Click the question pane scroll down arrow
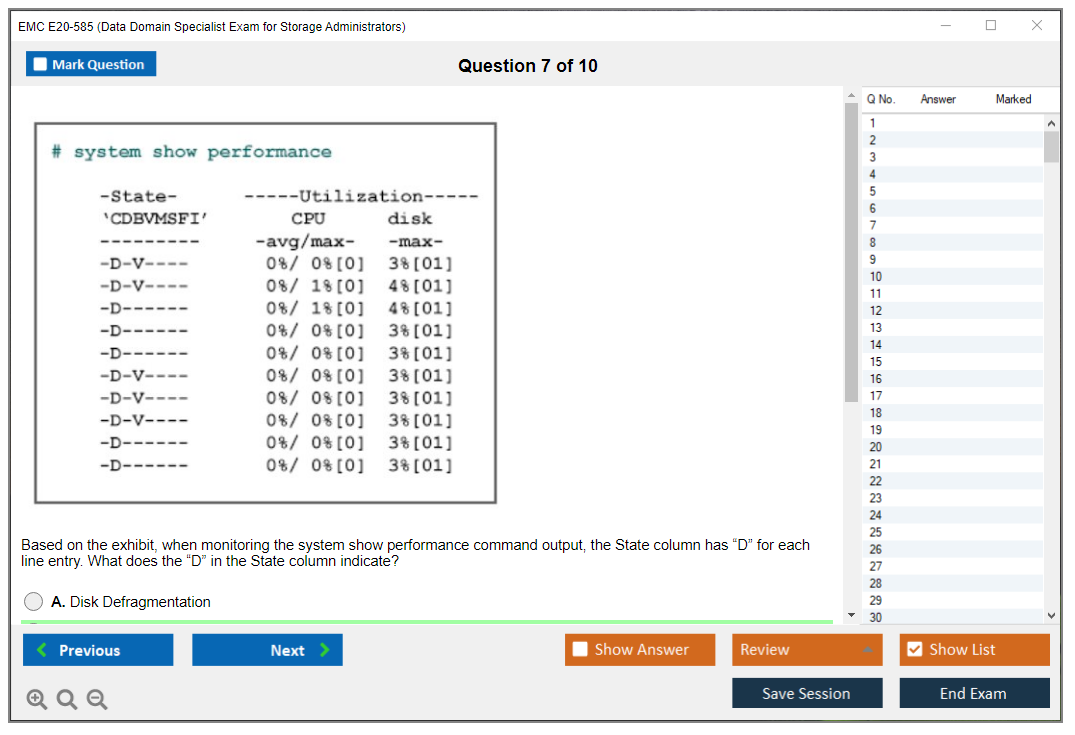Viewport: 1075px width, 735px height. coord(851,615)
